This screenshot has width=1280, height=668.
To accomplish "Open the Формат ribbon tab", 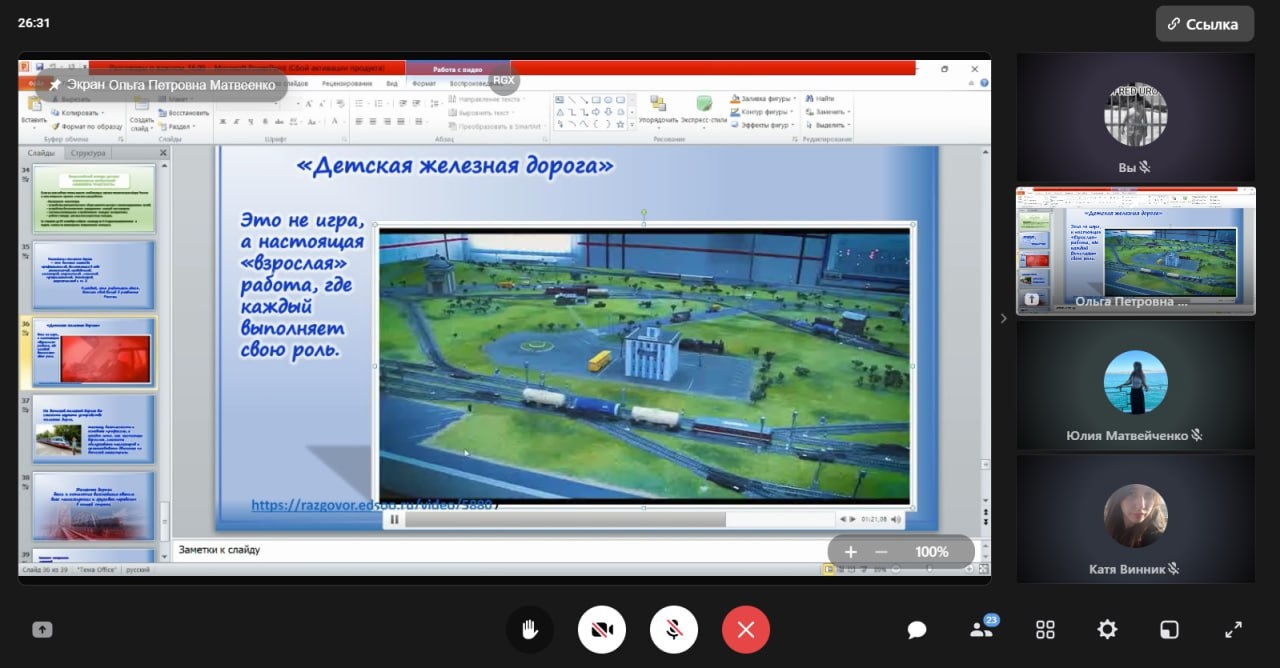I will click(424, 84).
